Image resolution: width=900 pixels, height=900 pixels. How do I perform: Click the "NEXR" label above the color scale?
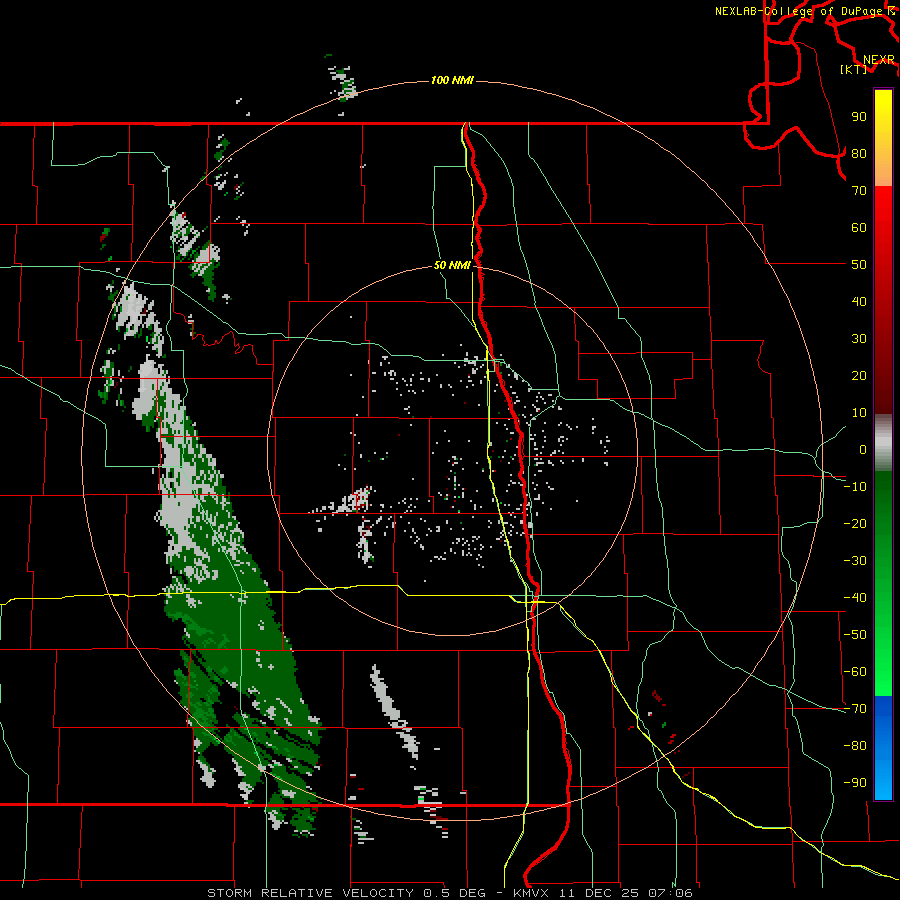point(879,60)
